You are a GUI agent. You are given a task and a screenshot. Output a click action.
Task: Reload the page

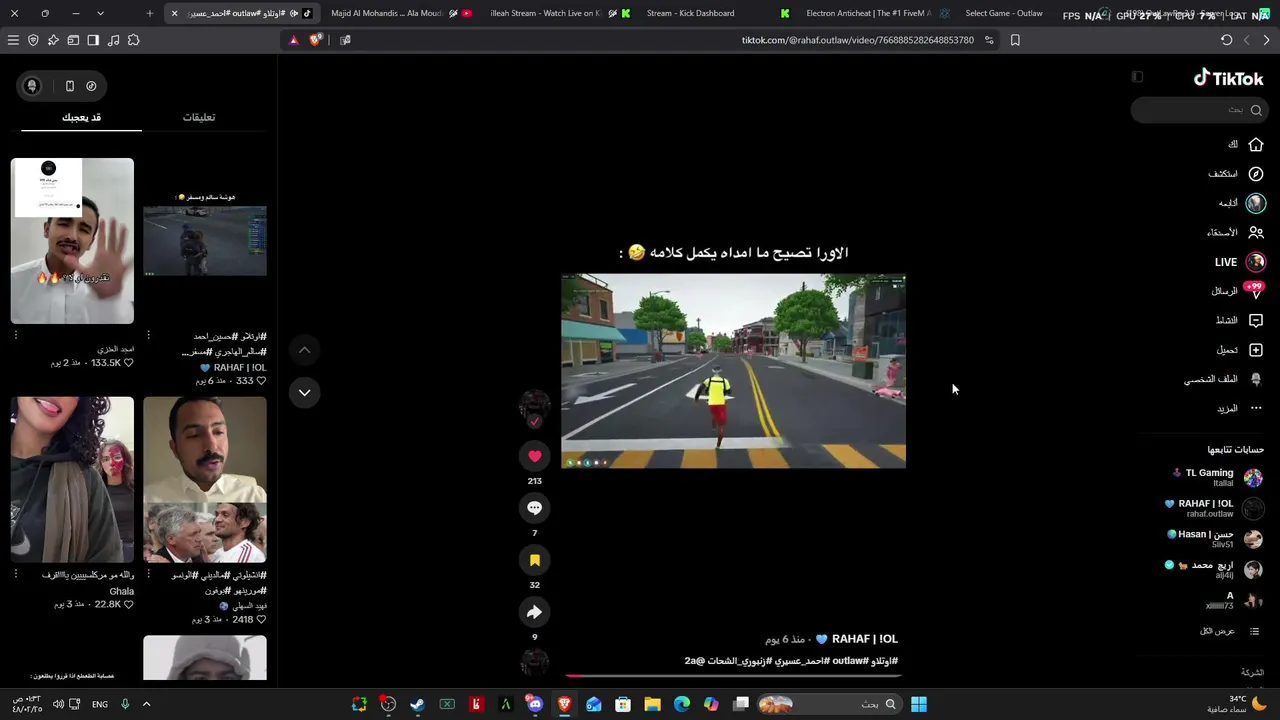coord(1227,40)
